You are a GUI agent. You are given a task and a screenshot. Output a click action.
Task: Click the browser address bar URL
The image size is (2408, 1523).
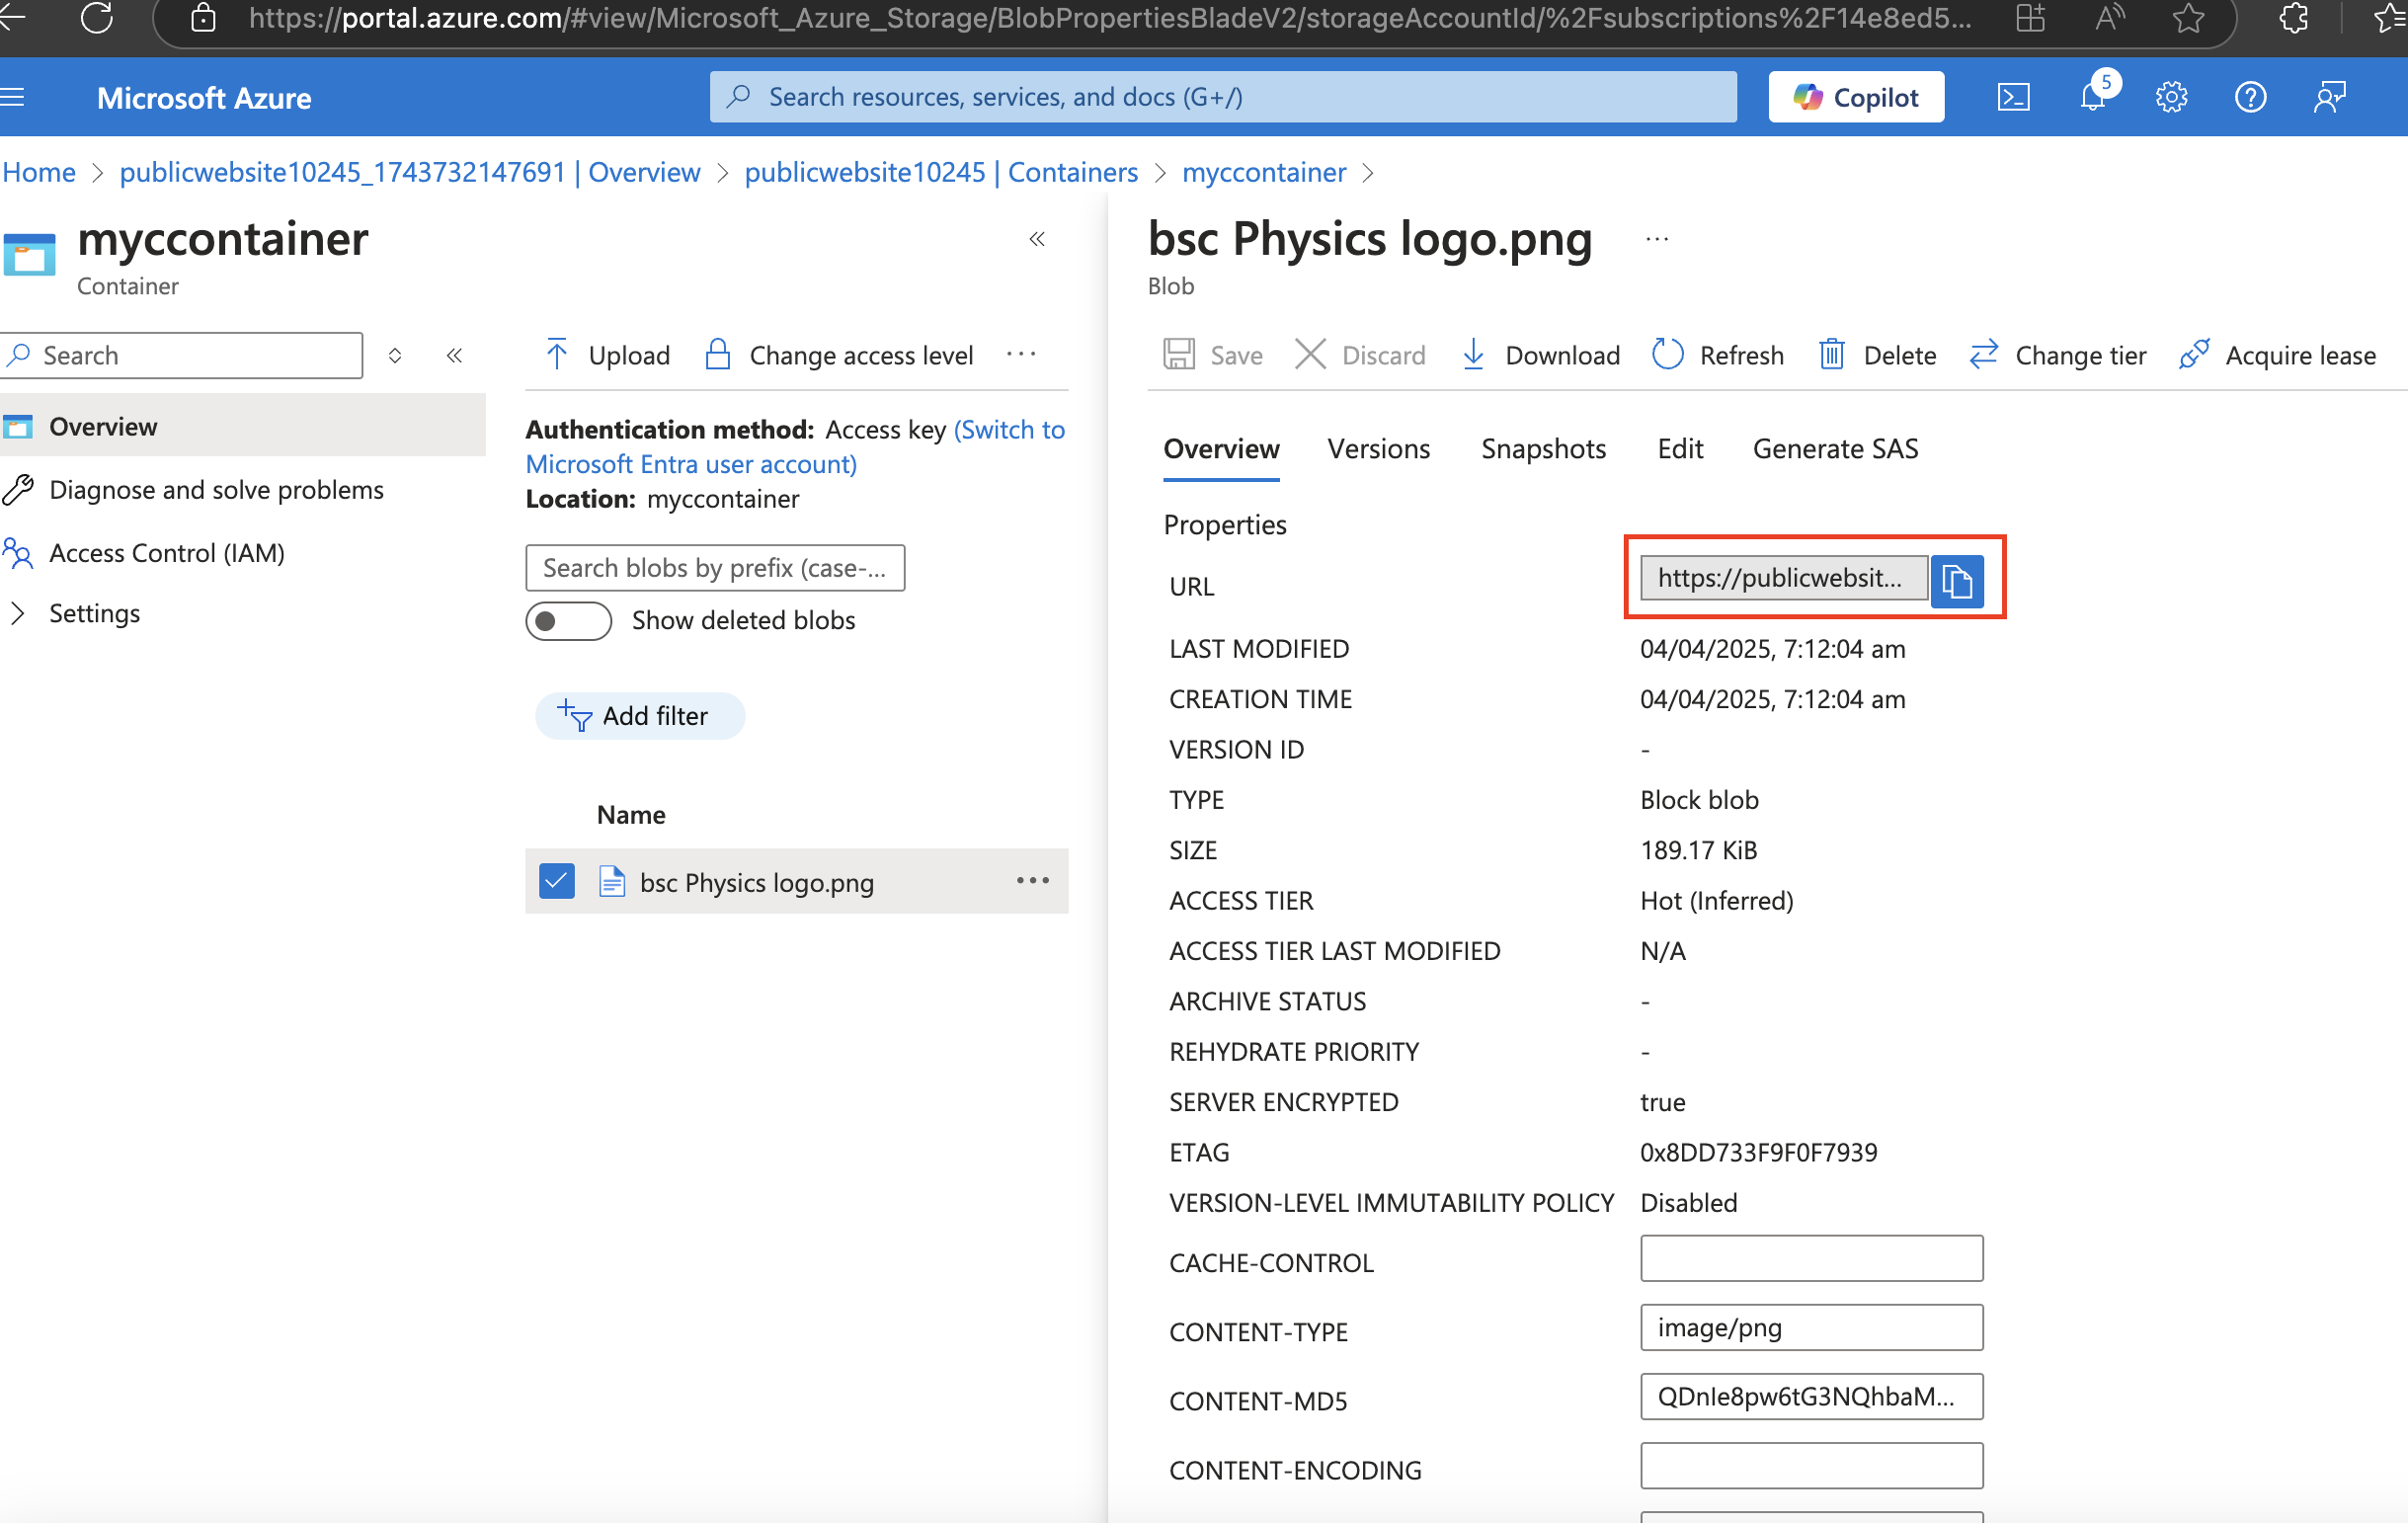pos(1109,17)
